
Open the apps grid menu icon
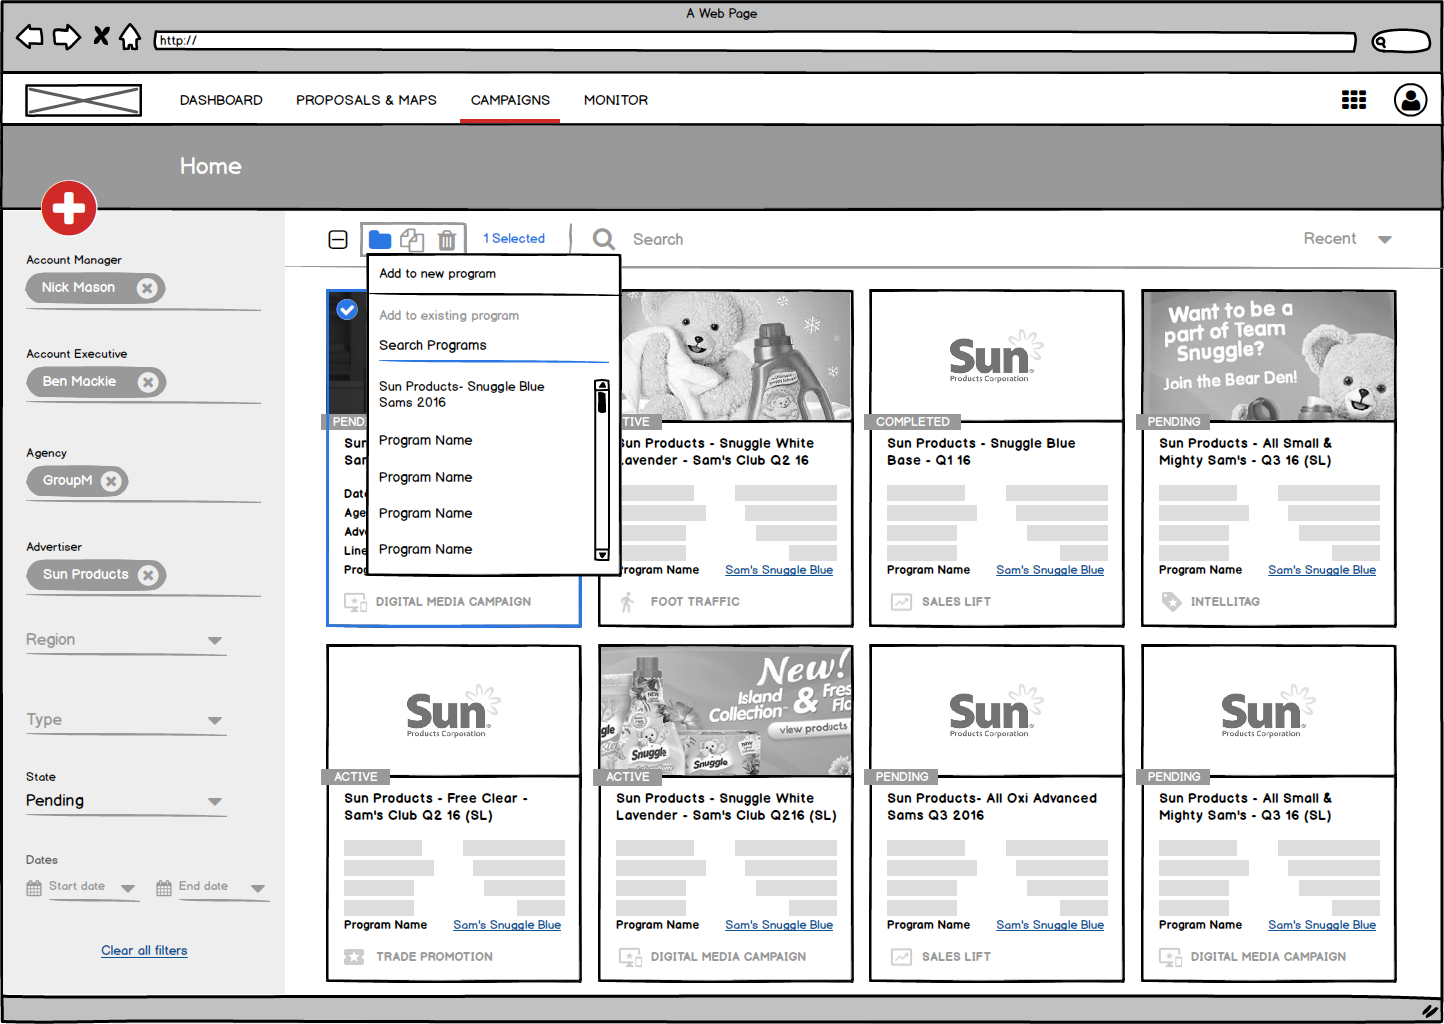(1353, 100)
